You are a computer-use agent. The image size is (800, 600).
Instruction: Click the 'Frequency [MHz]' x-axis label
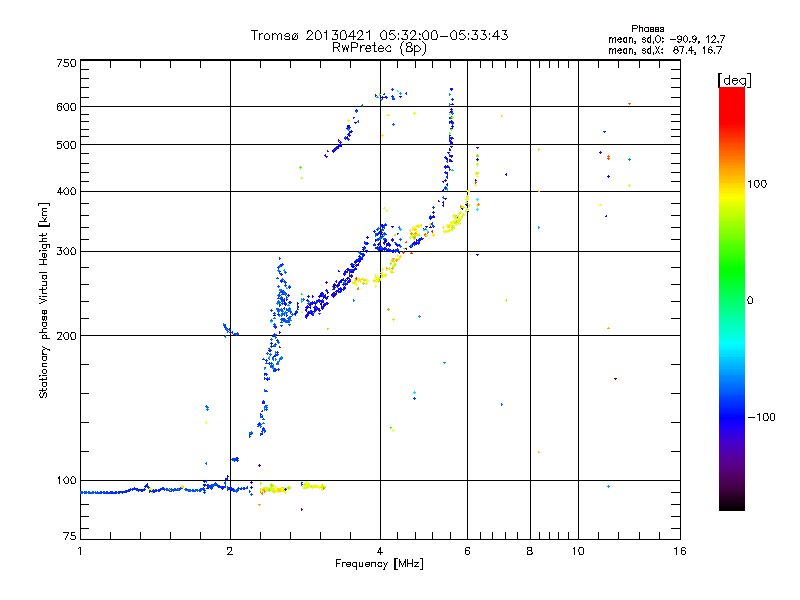[379, 564]
